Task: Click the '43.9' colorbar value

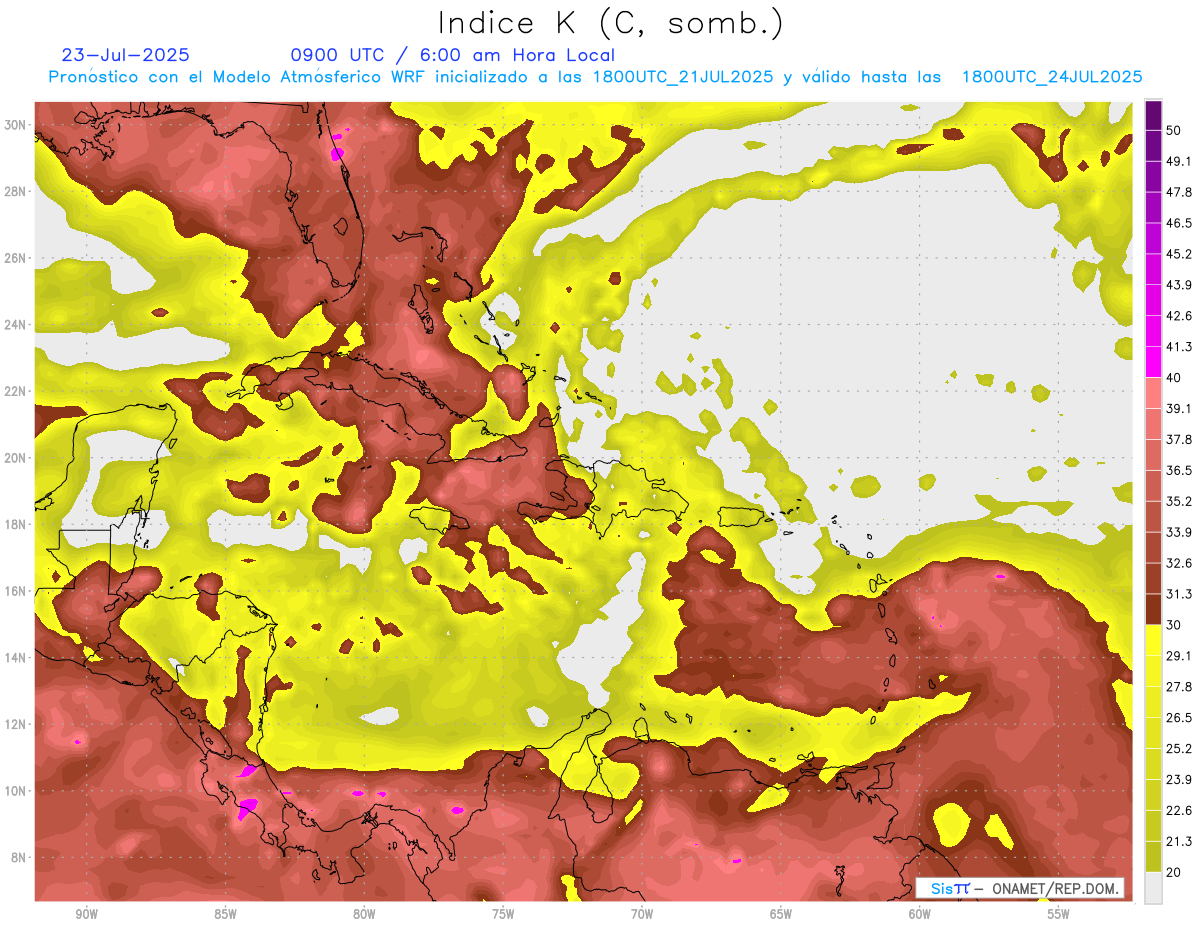Action: tap(1179, 285)
